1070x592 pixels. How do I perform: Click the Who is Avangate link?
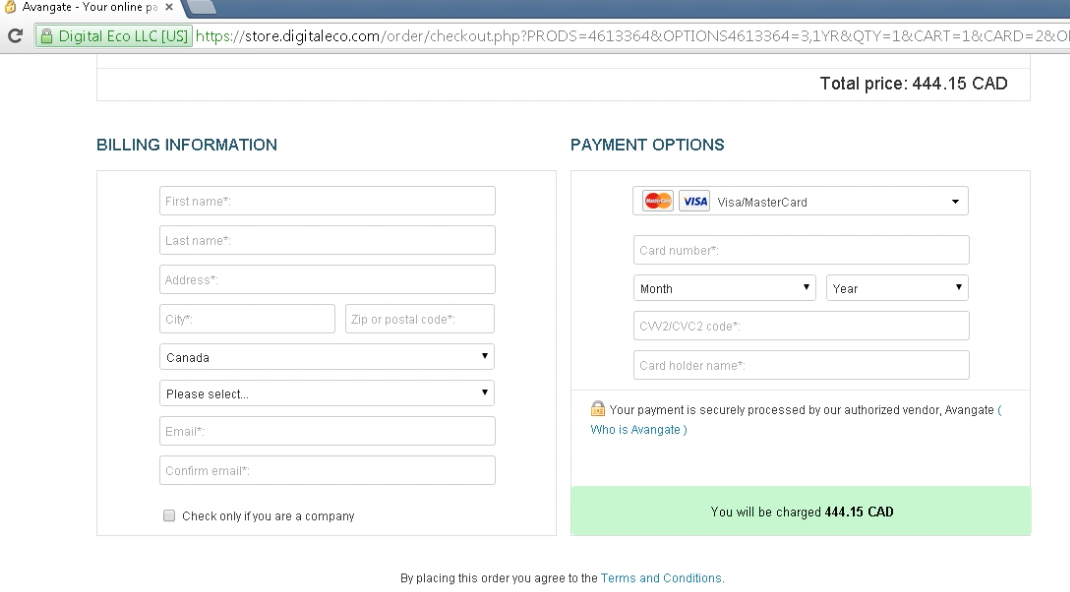pyautogui.click(x=636, y=430)
